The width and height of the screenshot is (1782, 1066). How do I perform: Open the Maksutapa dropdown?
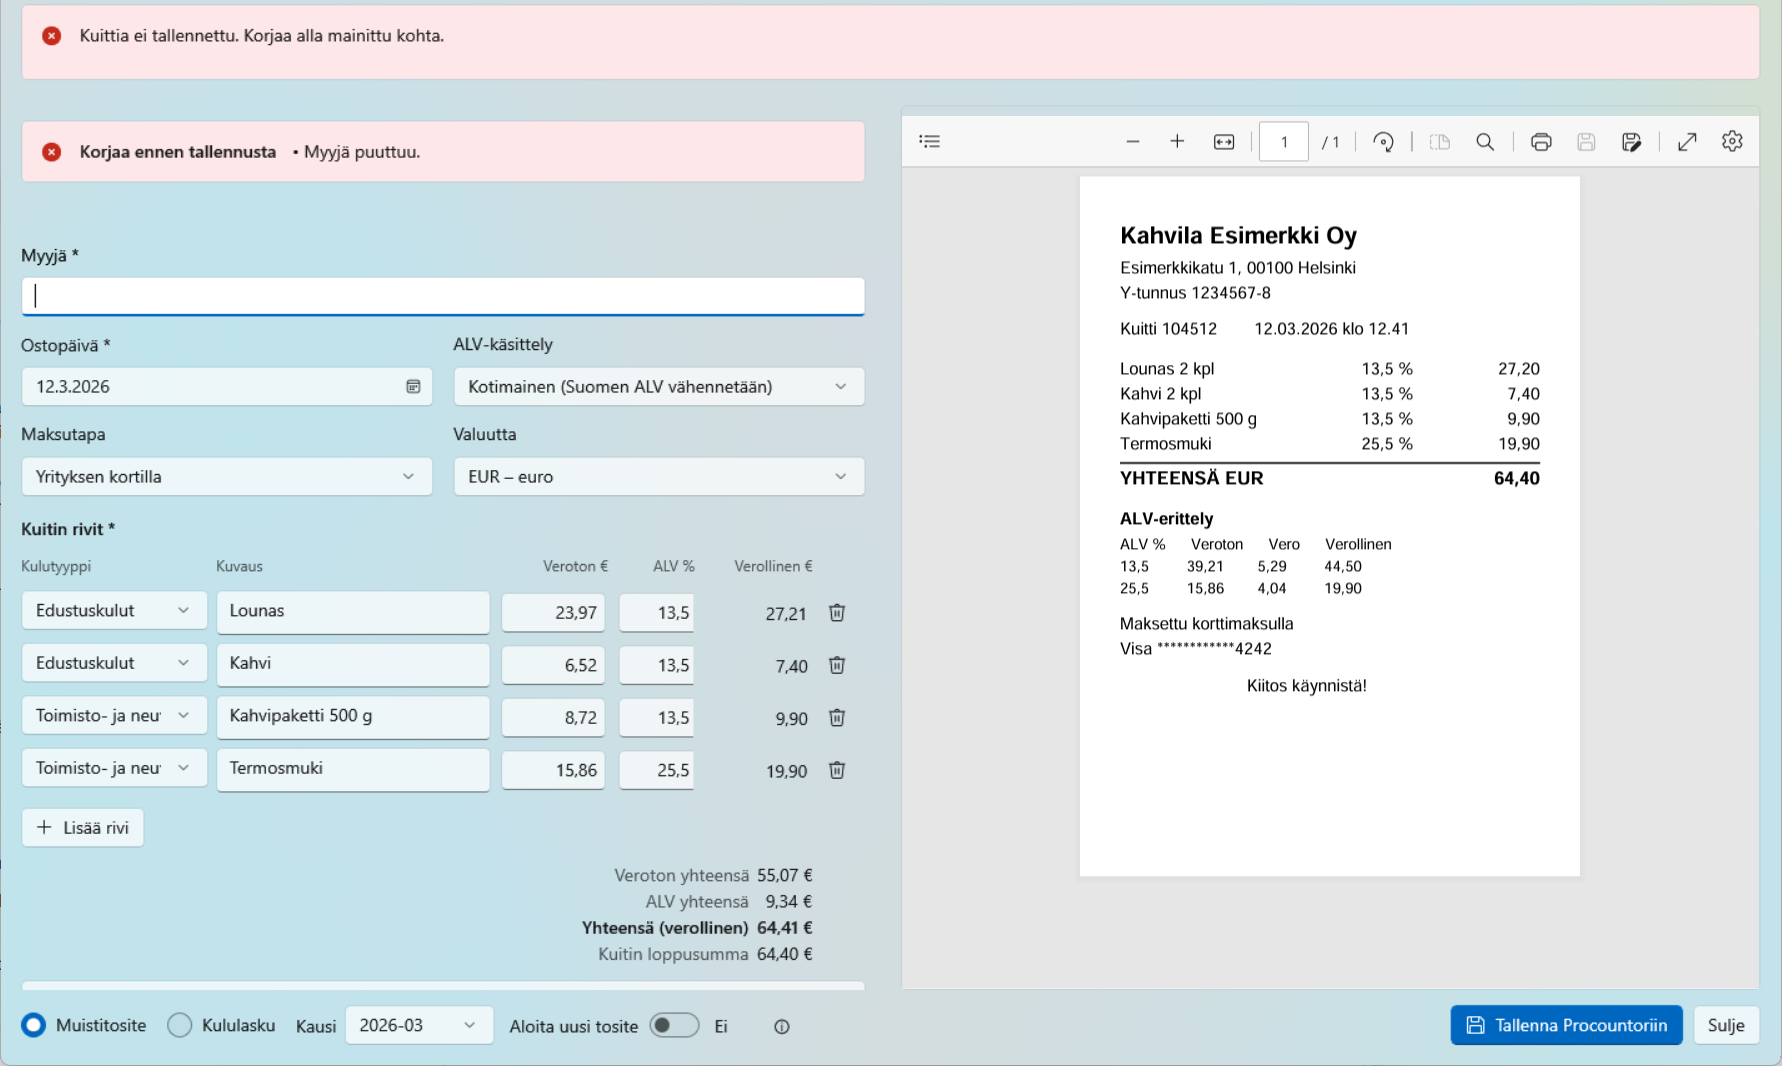click(x=227, y=477)
